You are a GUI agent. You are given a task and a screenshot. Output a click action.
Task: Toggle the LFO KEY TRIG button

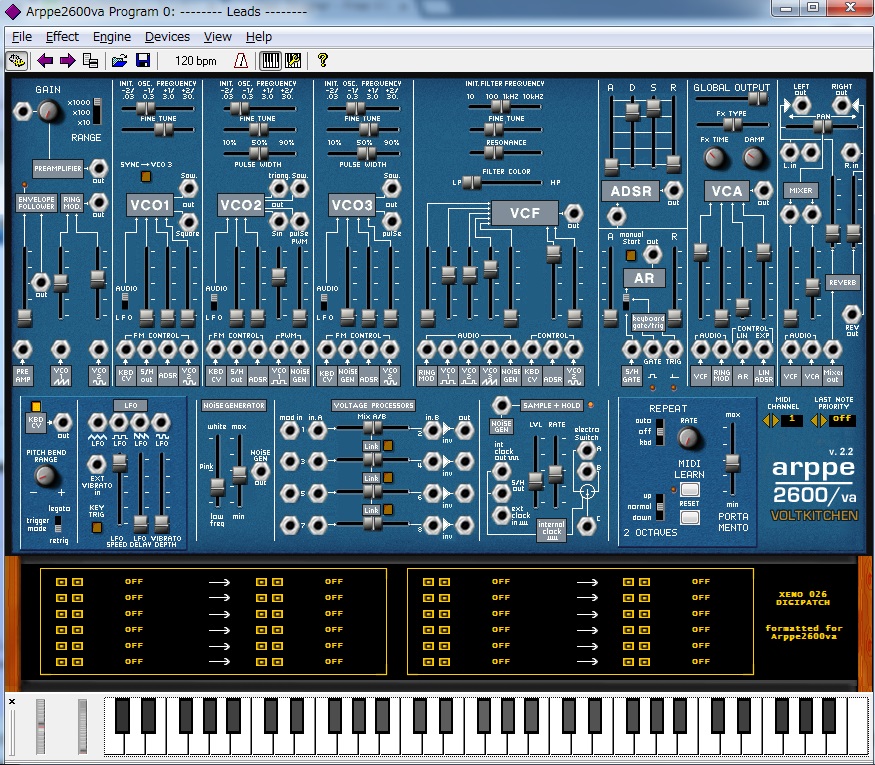(x=97, y=527)
